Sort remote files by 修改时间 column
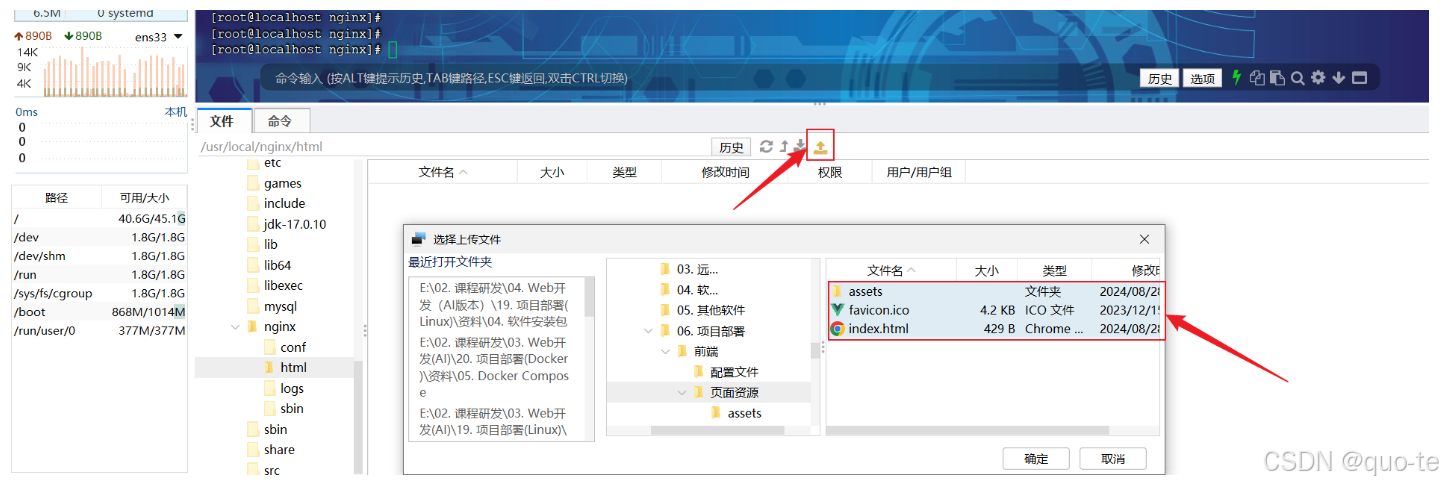Image resolution: width=1443 pixels, height=487 pixels. click(x=725, y=172)
